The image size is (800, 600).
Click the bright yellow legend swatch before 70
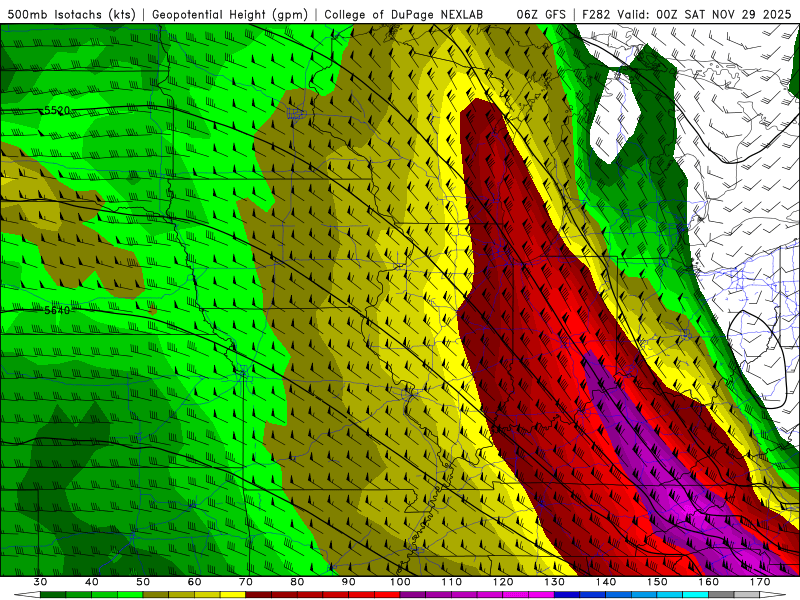point(233,595)
